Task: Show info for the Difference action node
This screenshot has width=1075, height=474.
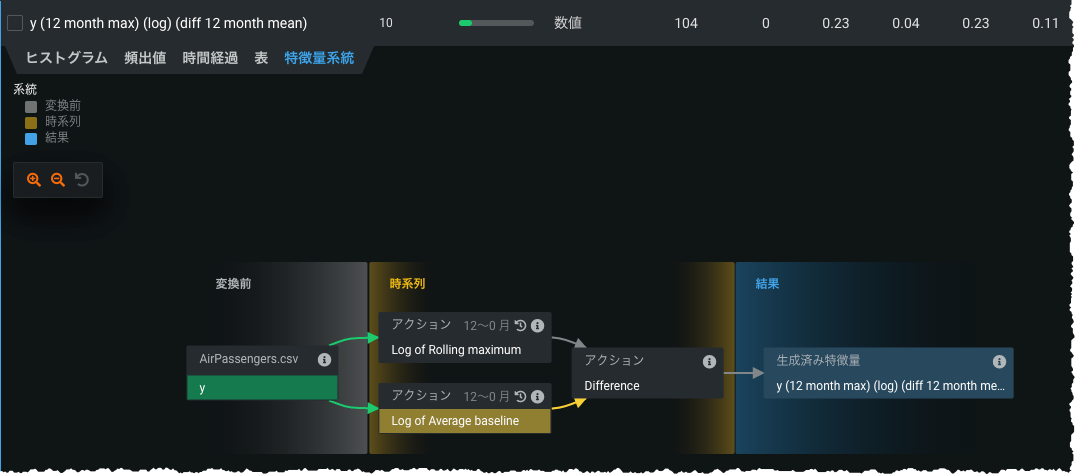Action: [709, 361]
